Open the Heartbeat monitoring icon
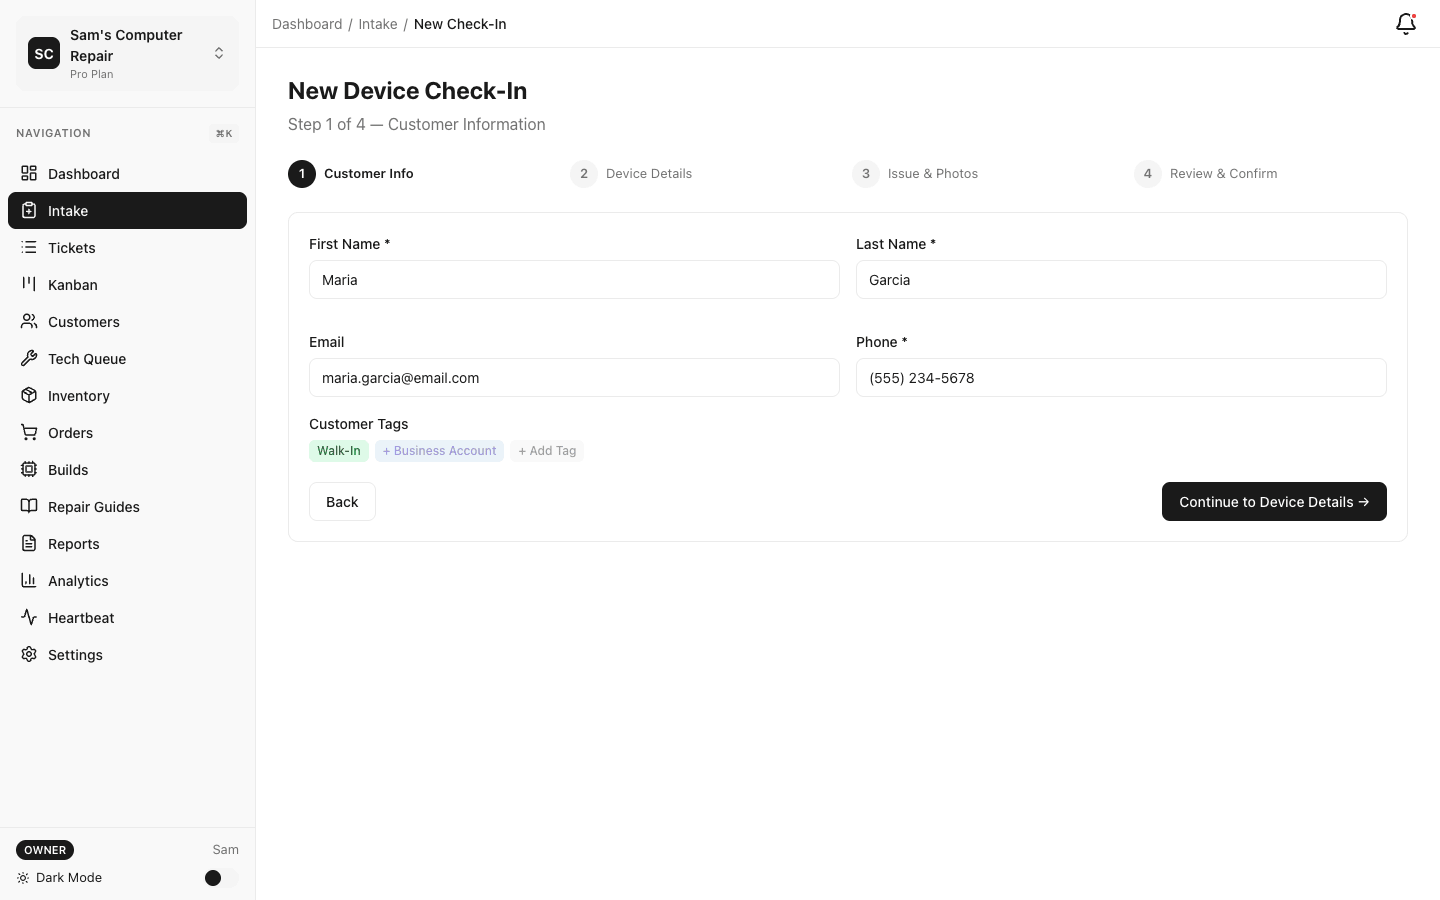Viewport: 1440px width, 900px height. [29, 617]
